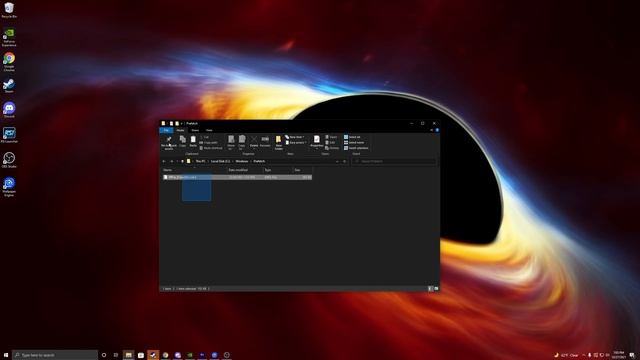Go up one folder level
640x360 pixels.
[182, 161]
